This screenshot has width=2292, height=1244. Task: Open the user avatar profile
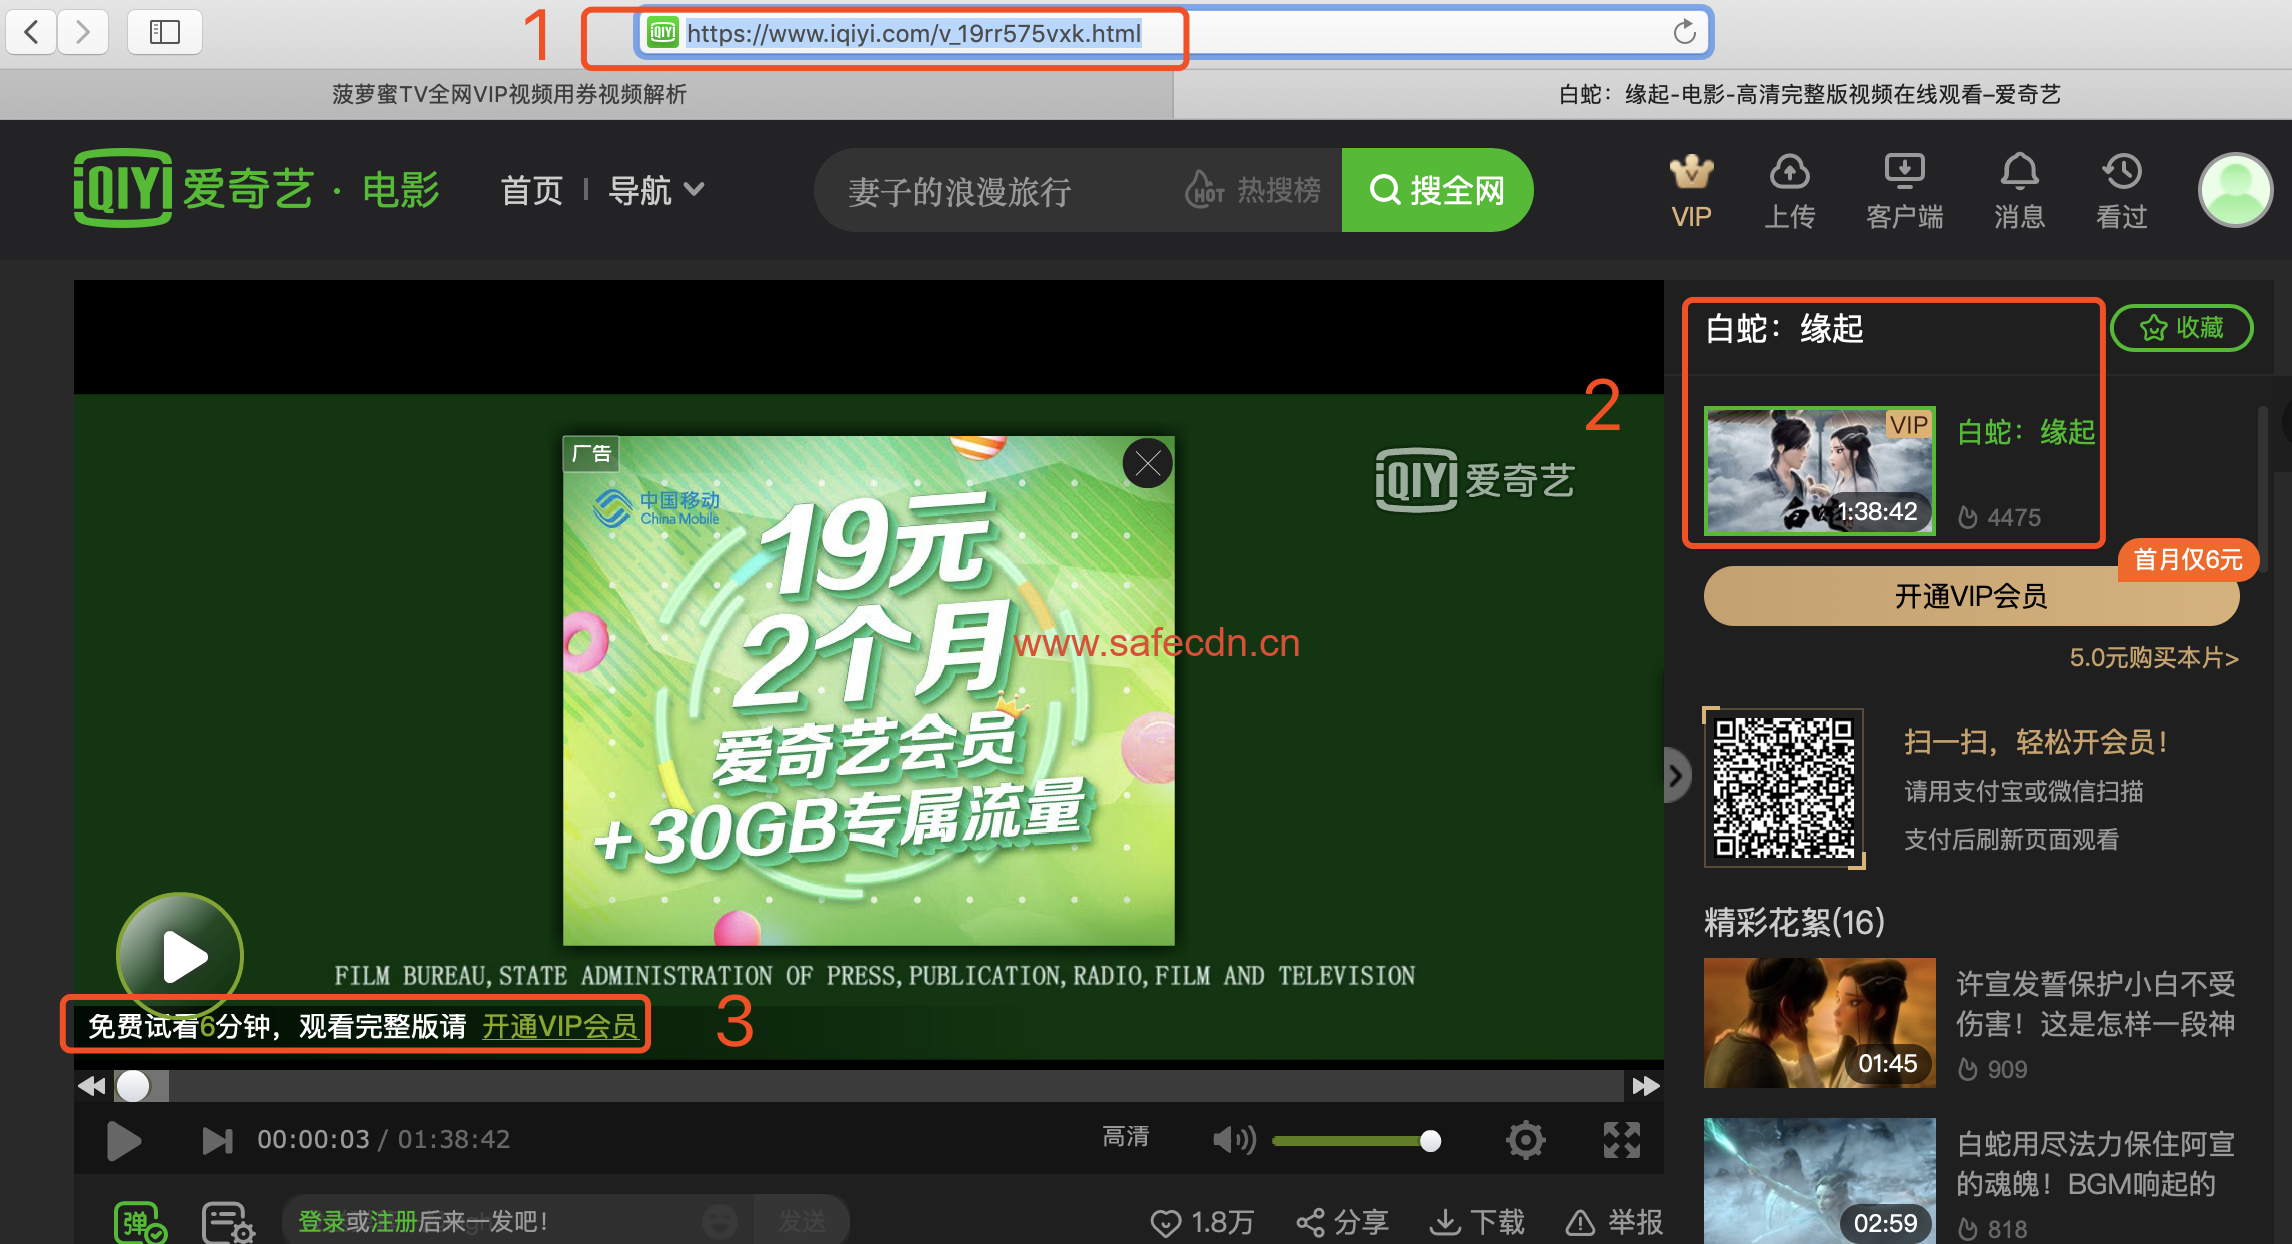click(x=2235, y=190)
